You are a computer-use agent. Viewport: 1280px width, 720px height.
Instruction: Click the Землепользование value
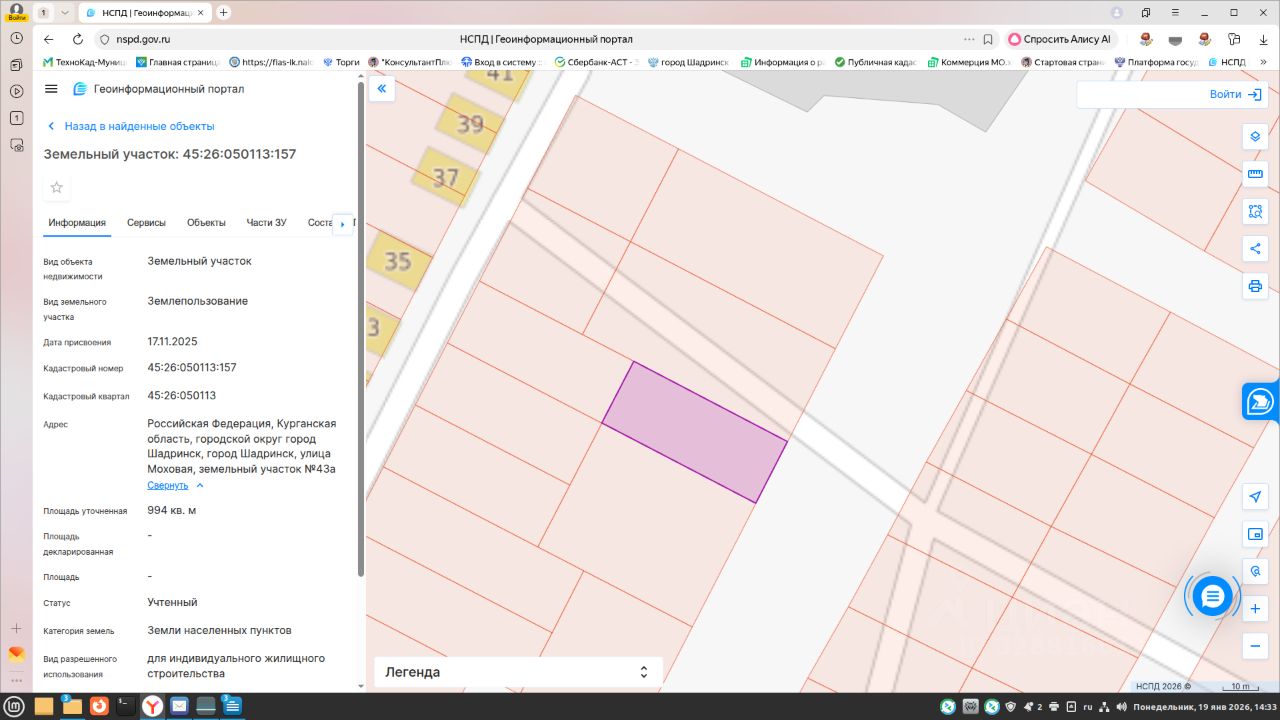[198, 301]
